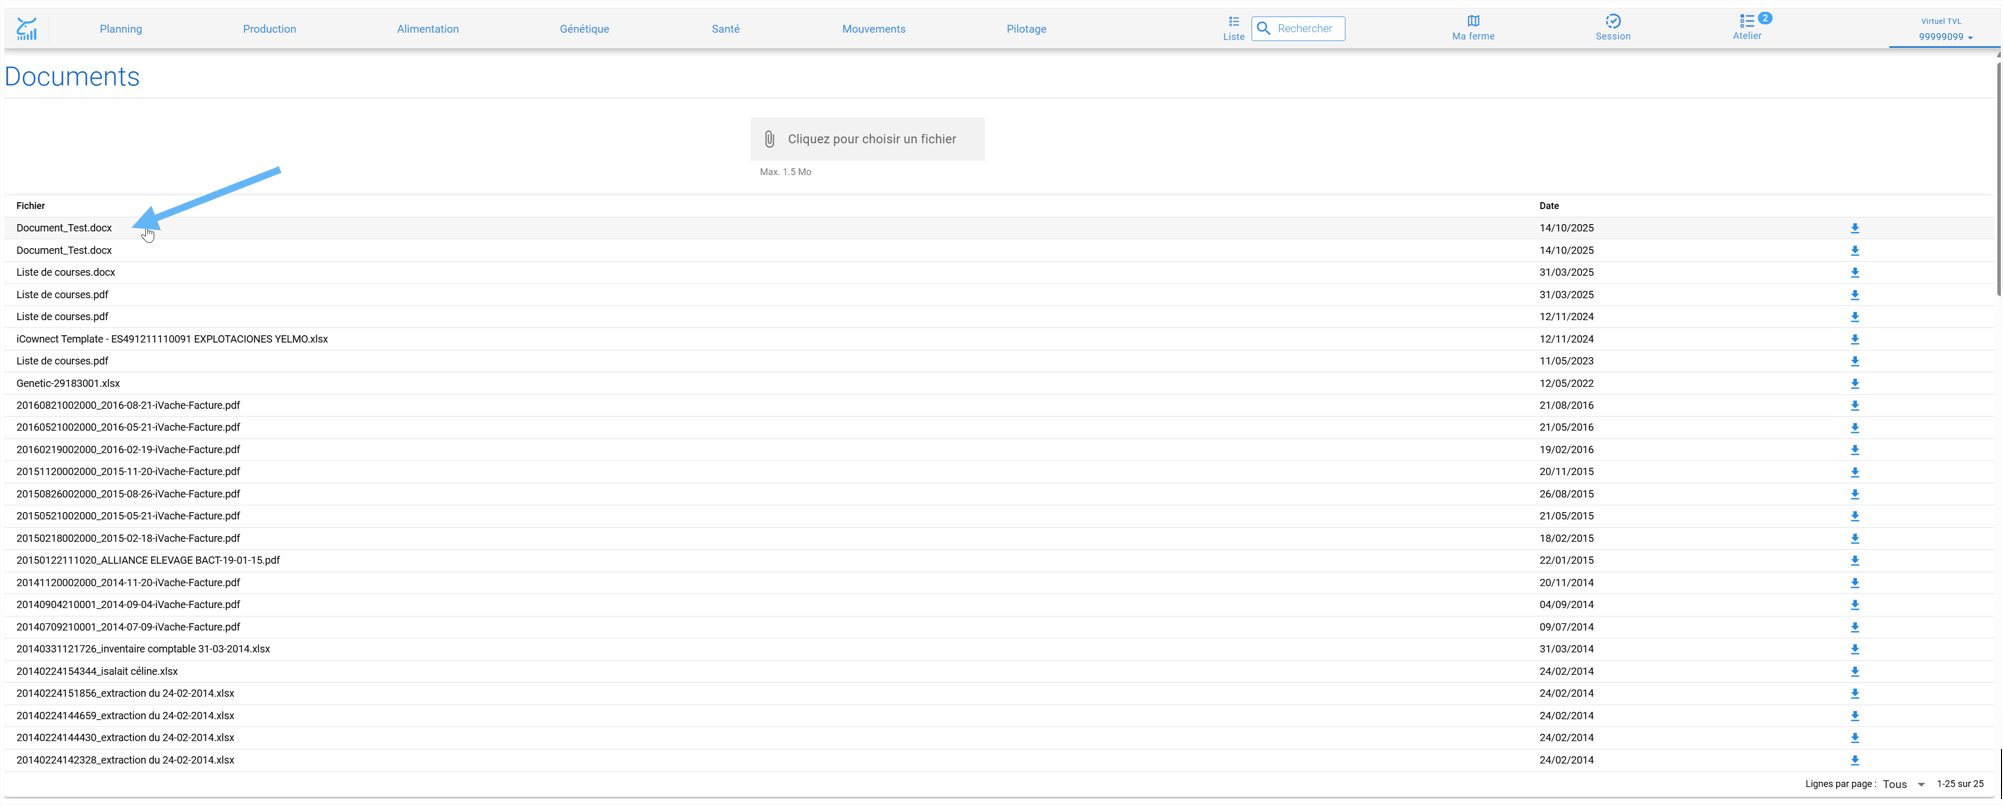Download the iCownect Template xlsx file
The width and height of the screenshot is (2003, 805).
1854,339
